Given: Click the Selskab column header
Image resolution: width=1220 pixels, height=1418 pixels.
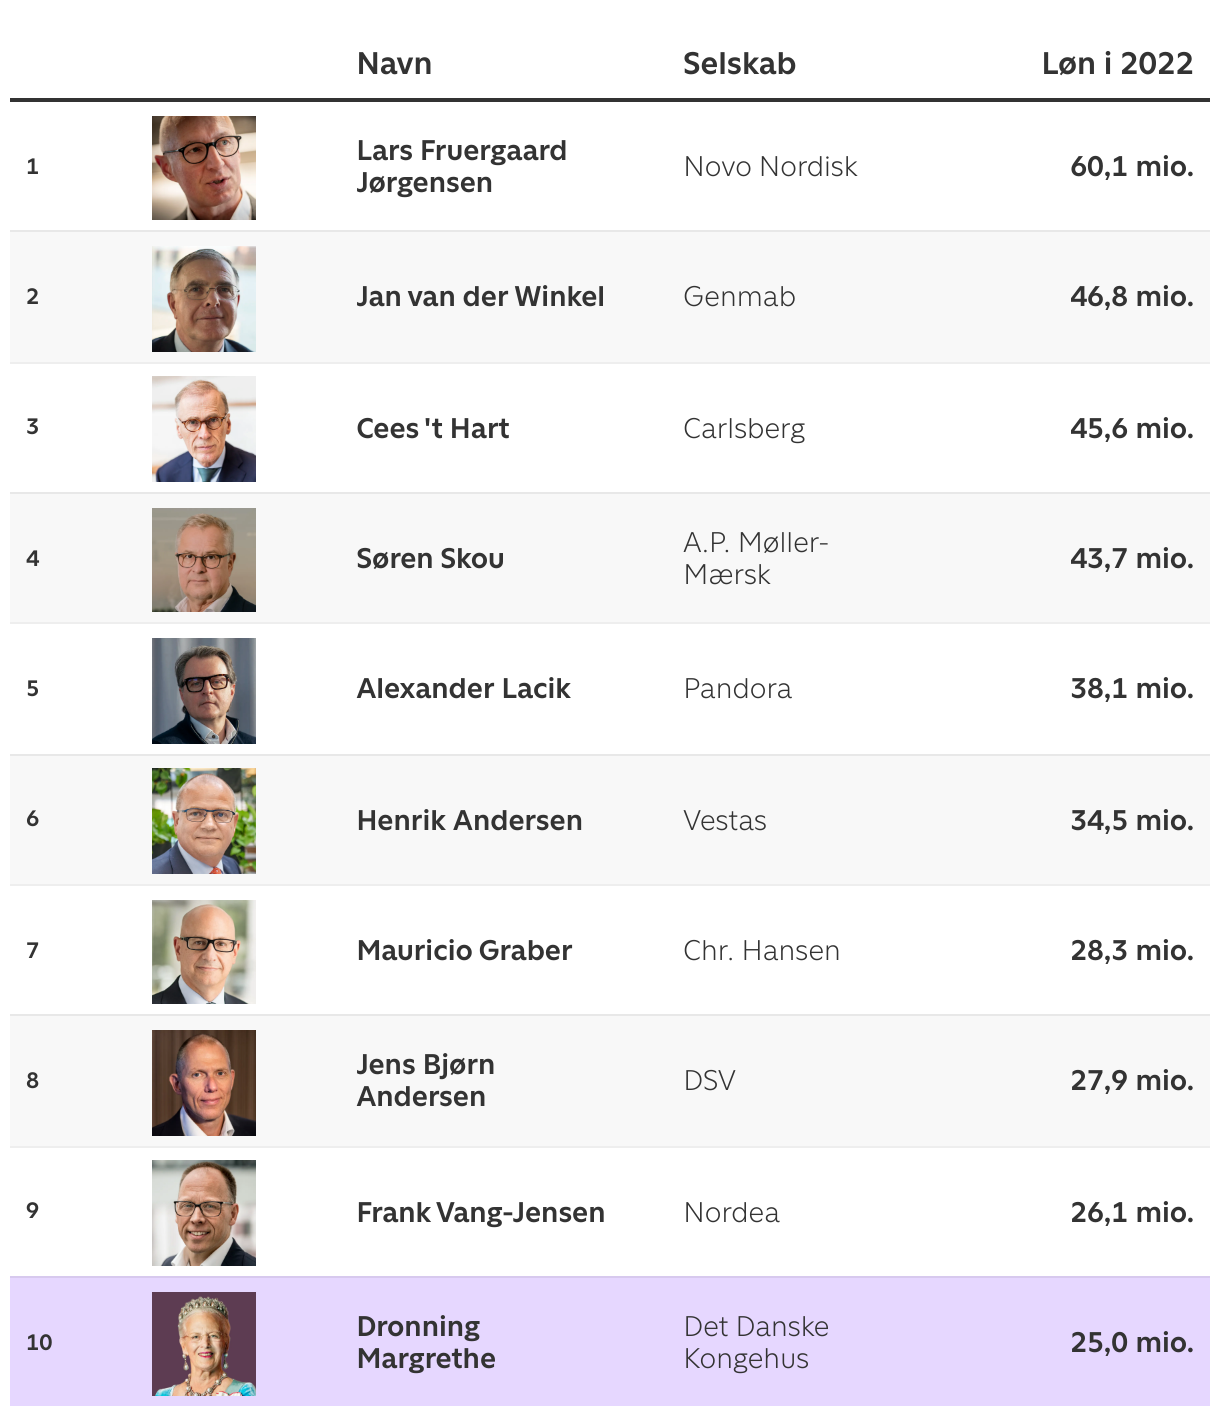Looking at the screenshot, I should [x=739, y=64].
